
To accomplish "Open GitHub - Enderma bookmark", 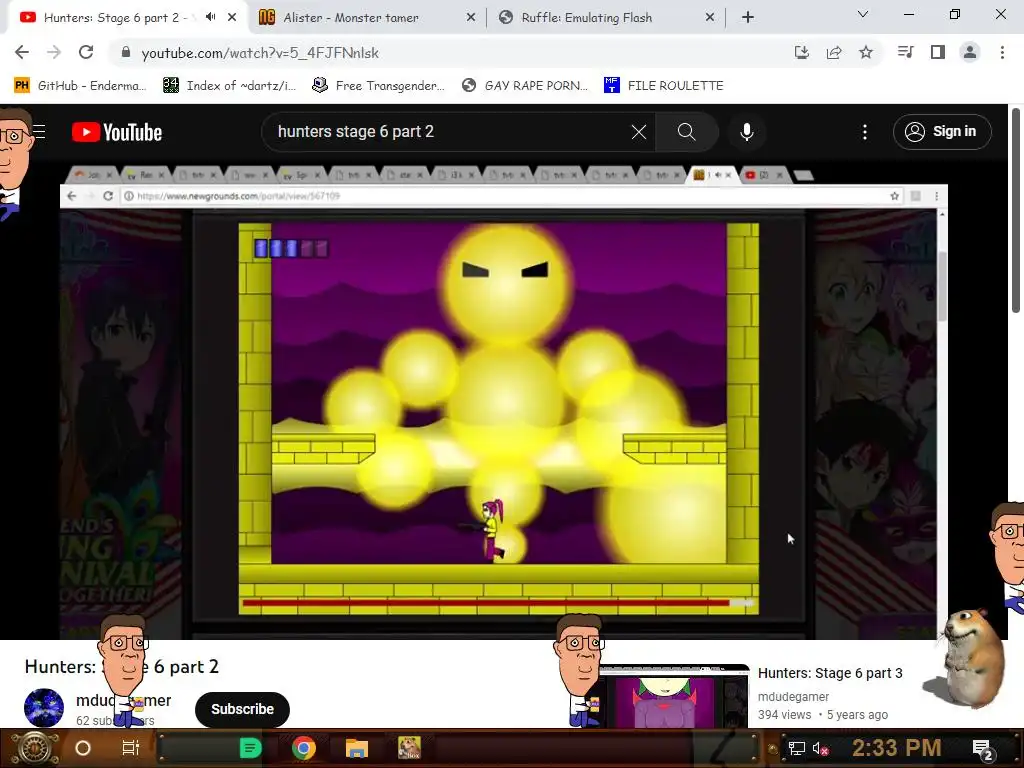I will tap(80, 86).
